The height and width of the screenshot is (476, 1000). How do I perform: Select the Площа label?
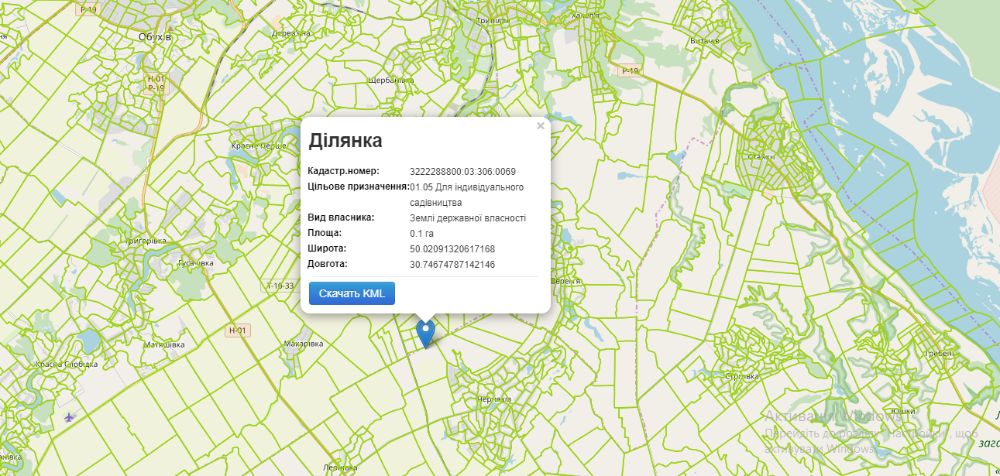(x=325, y=233)
